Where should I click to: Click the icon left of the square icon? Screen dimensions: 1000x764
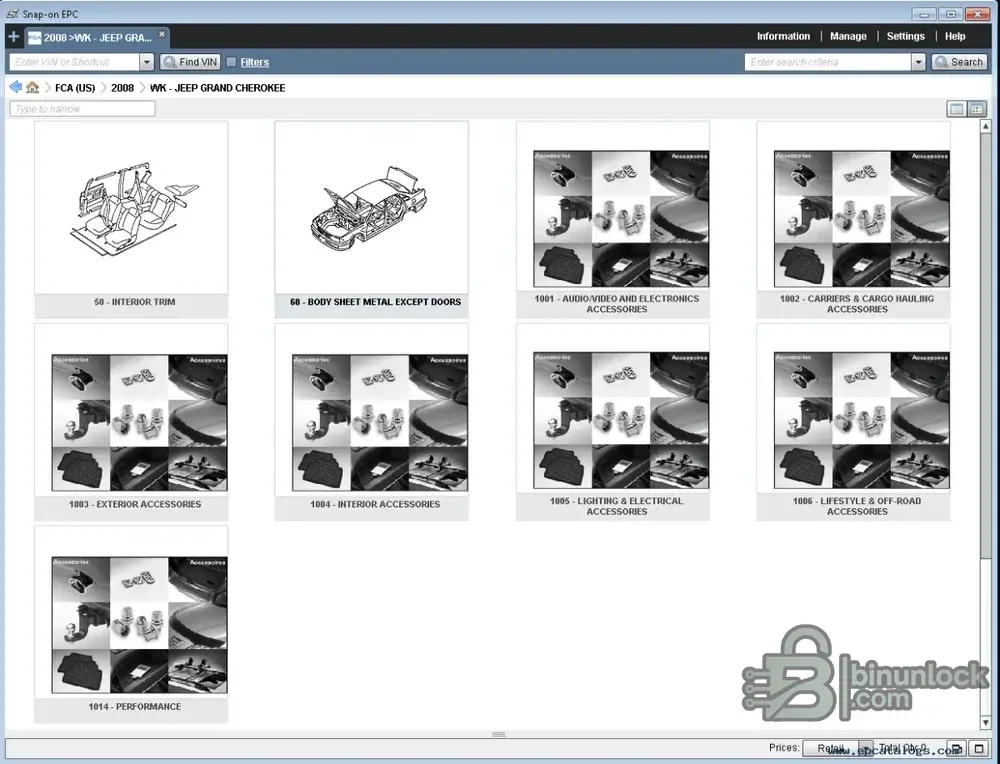click(x=957, y=747)
